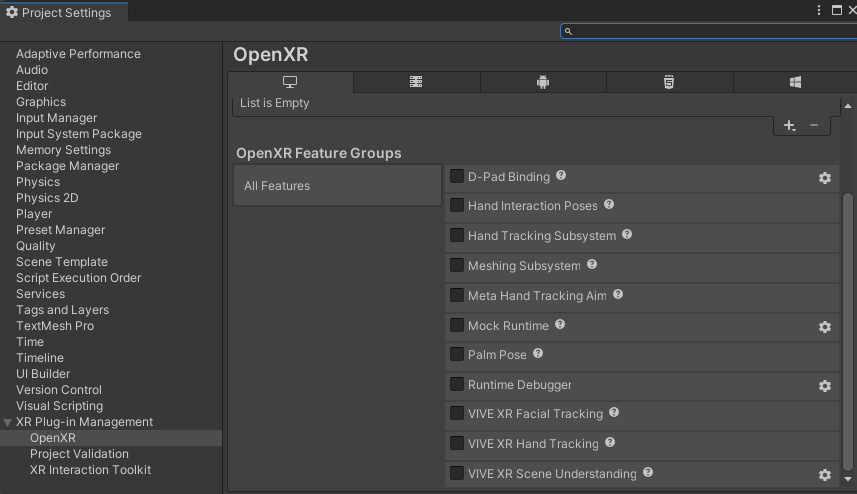This screenshot has height=494, width=857.
Task: Show help for VIVE XR Facial Tracking
Action: pos(614,412)
